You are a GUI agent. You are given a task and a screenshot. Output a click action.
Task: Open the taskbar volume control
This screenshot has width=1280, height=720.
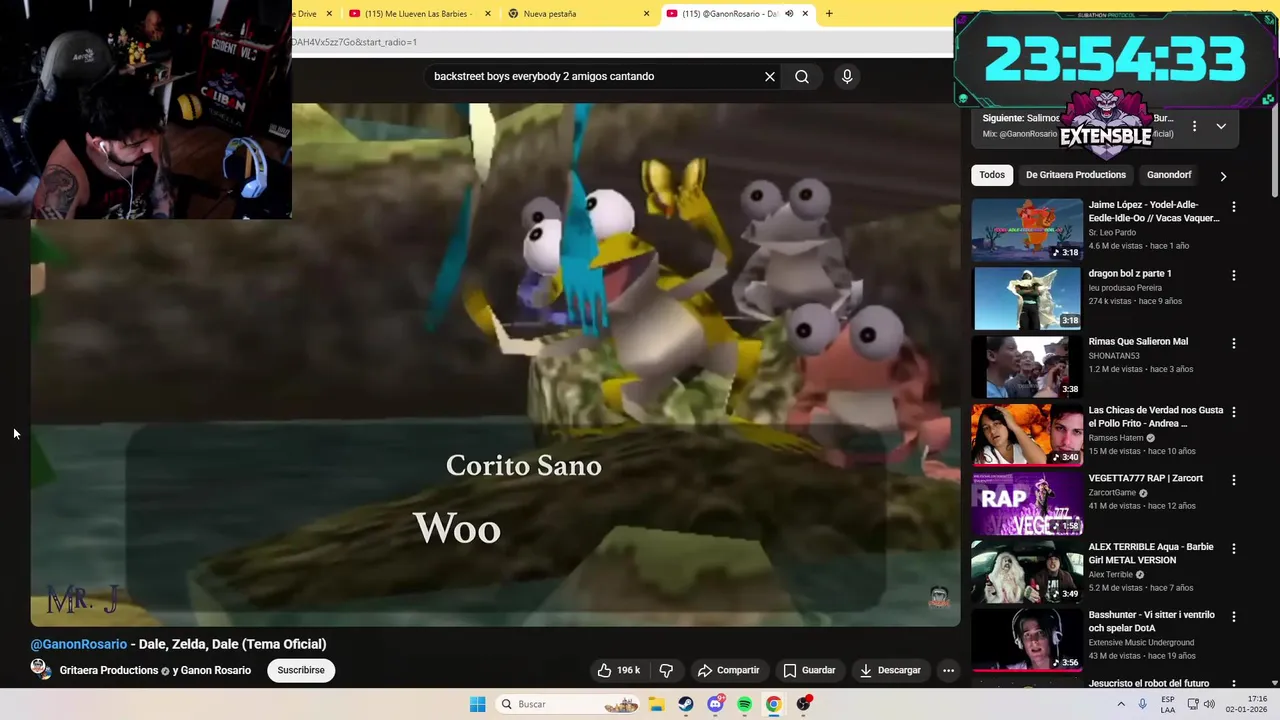coord(1209,704)
